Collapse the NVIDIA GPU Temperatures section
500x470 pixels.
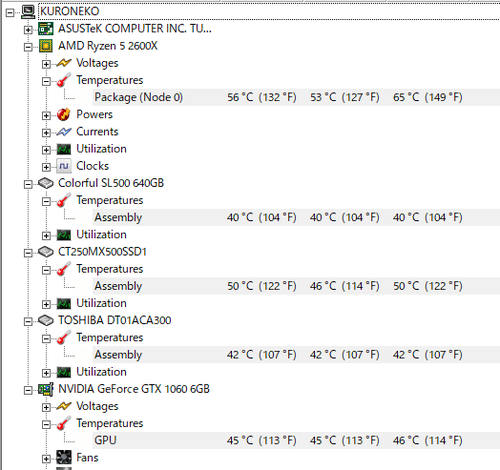tap(46, 424)
